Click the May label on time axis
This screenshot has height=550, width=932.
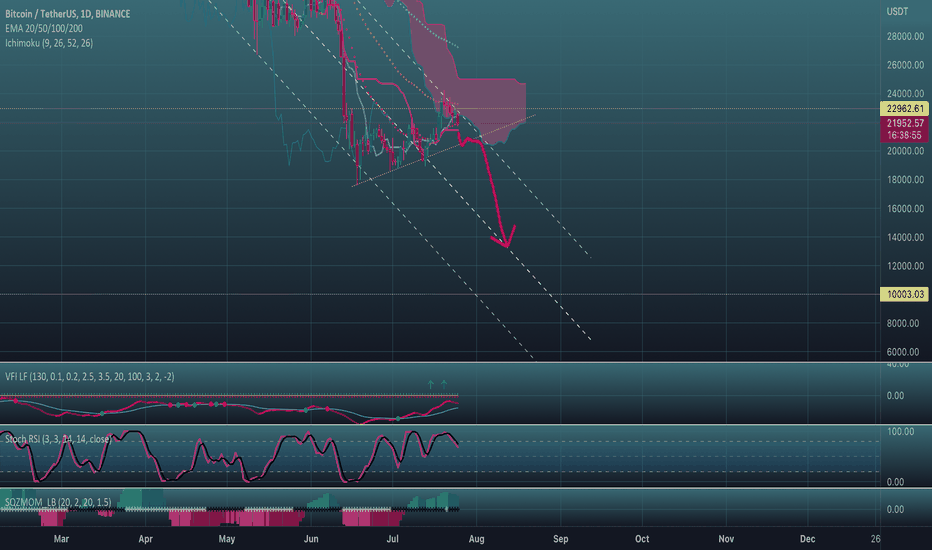tap(226, 539)
